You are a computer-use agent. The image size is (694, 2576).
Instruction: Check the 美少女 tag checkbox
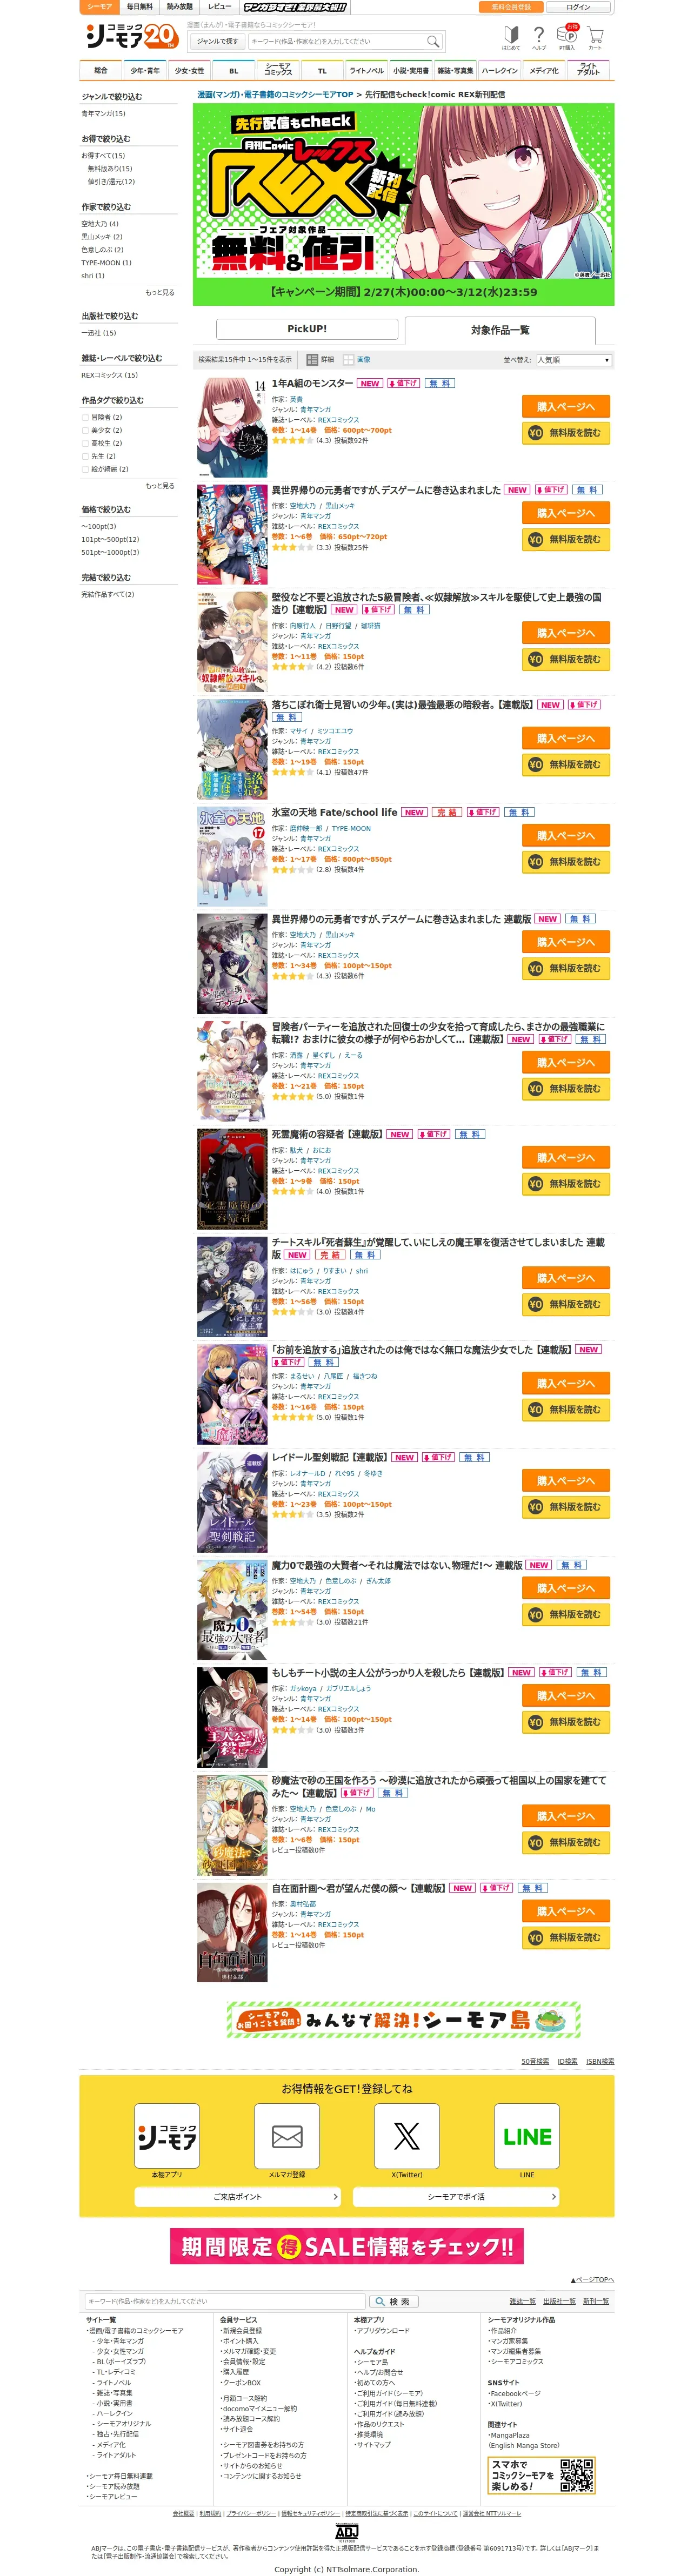(x=85, y=430)
